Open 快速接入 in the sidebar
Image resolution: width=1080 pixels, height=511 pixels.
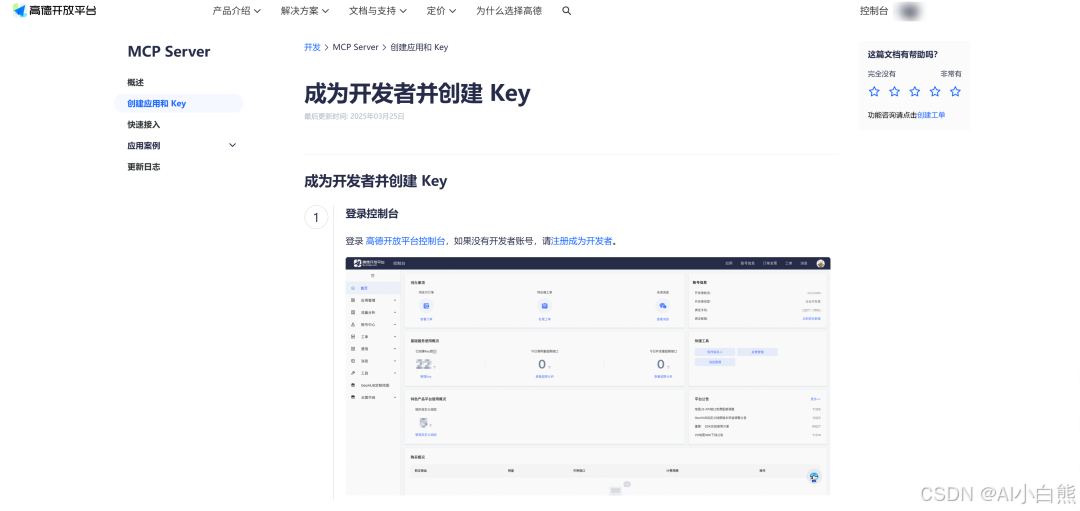point(144,125)
